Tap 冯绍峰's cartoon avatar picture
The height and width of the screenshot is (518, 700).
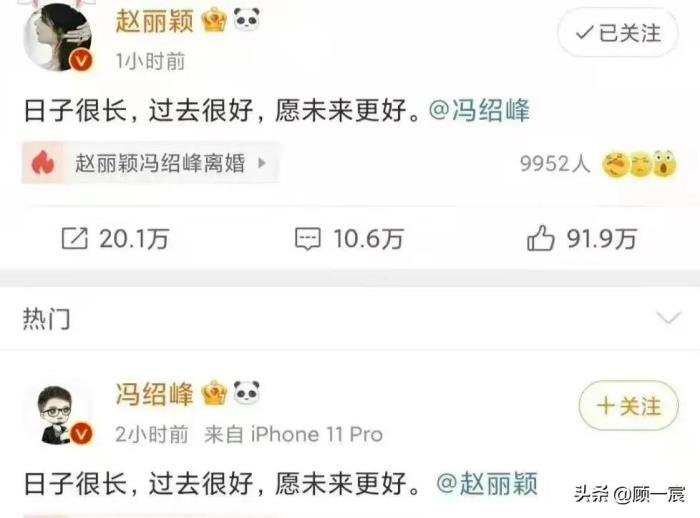coord(57,414)
